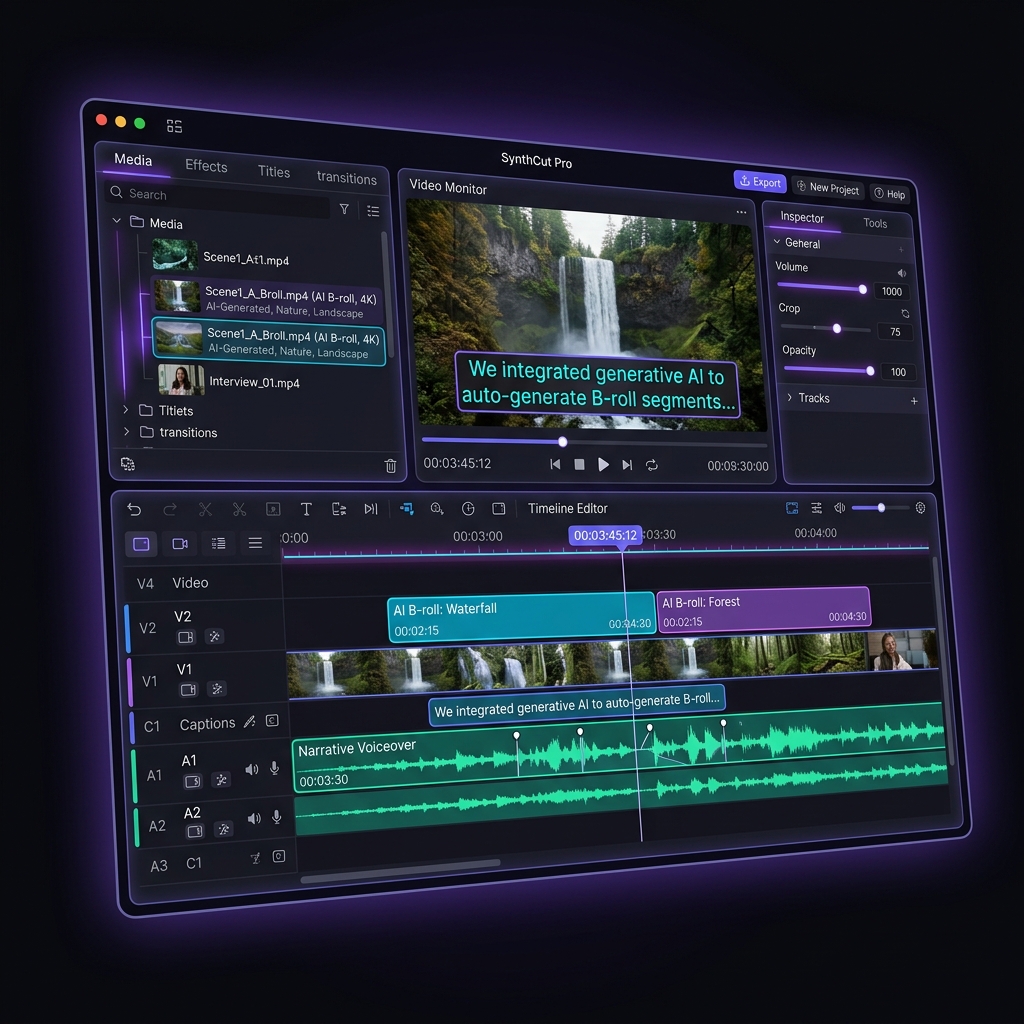
Task: Click the Crop slider handle
Action: point(837,328)
